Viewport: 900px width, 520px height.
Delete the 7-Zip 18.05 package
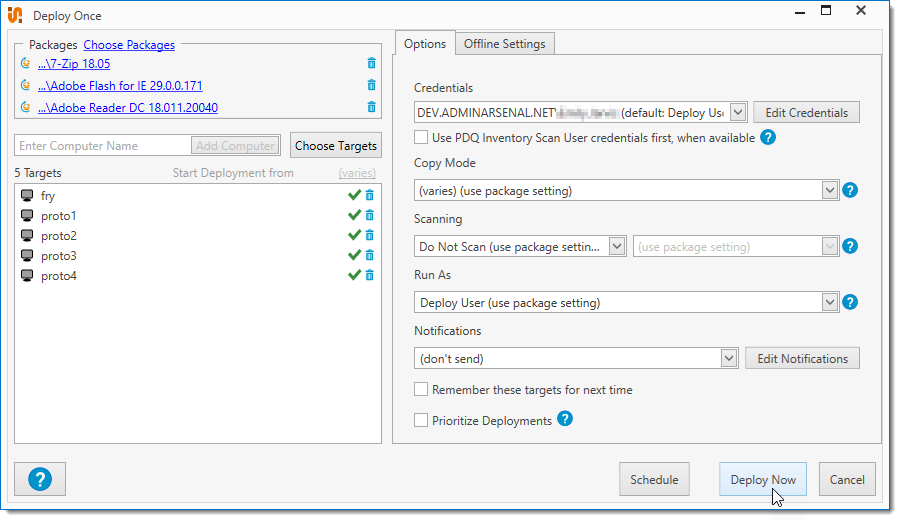(x=372, y=64)
